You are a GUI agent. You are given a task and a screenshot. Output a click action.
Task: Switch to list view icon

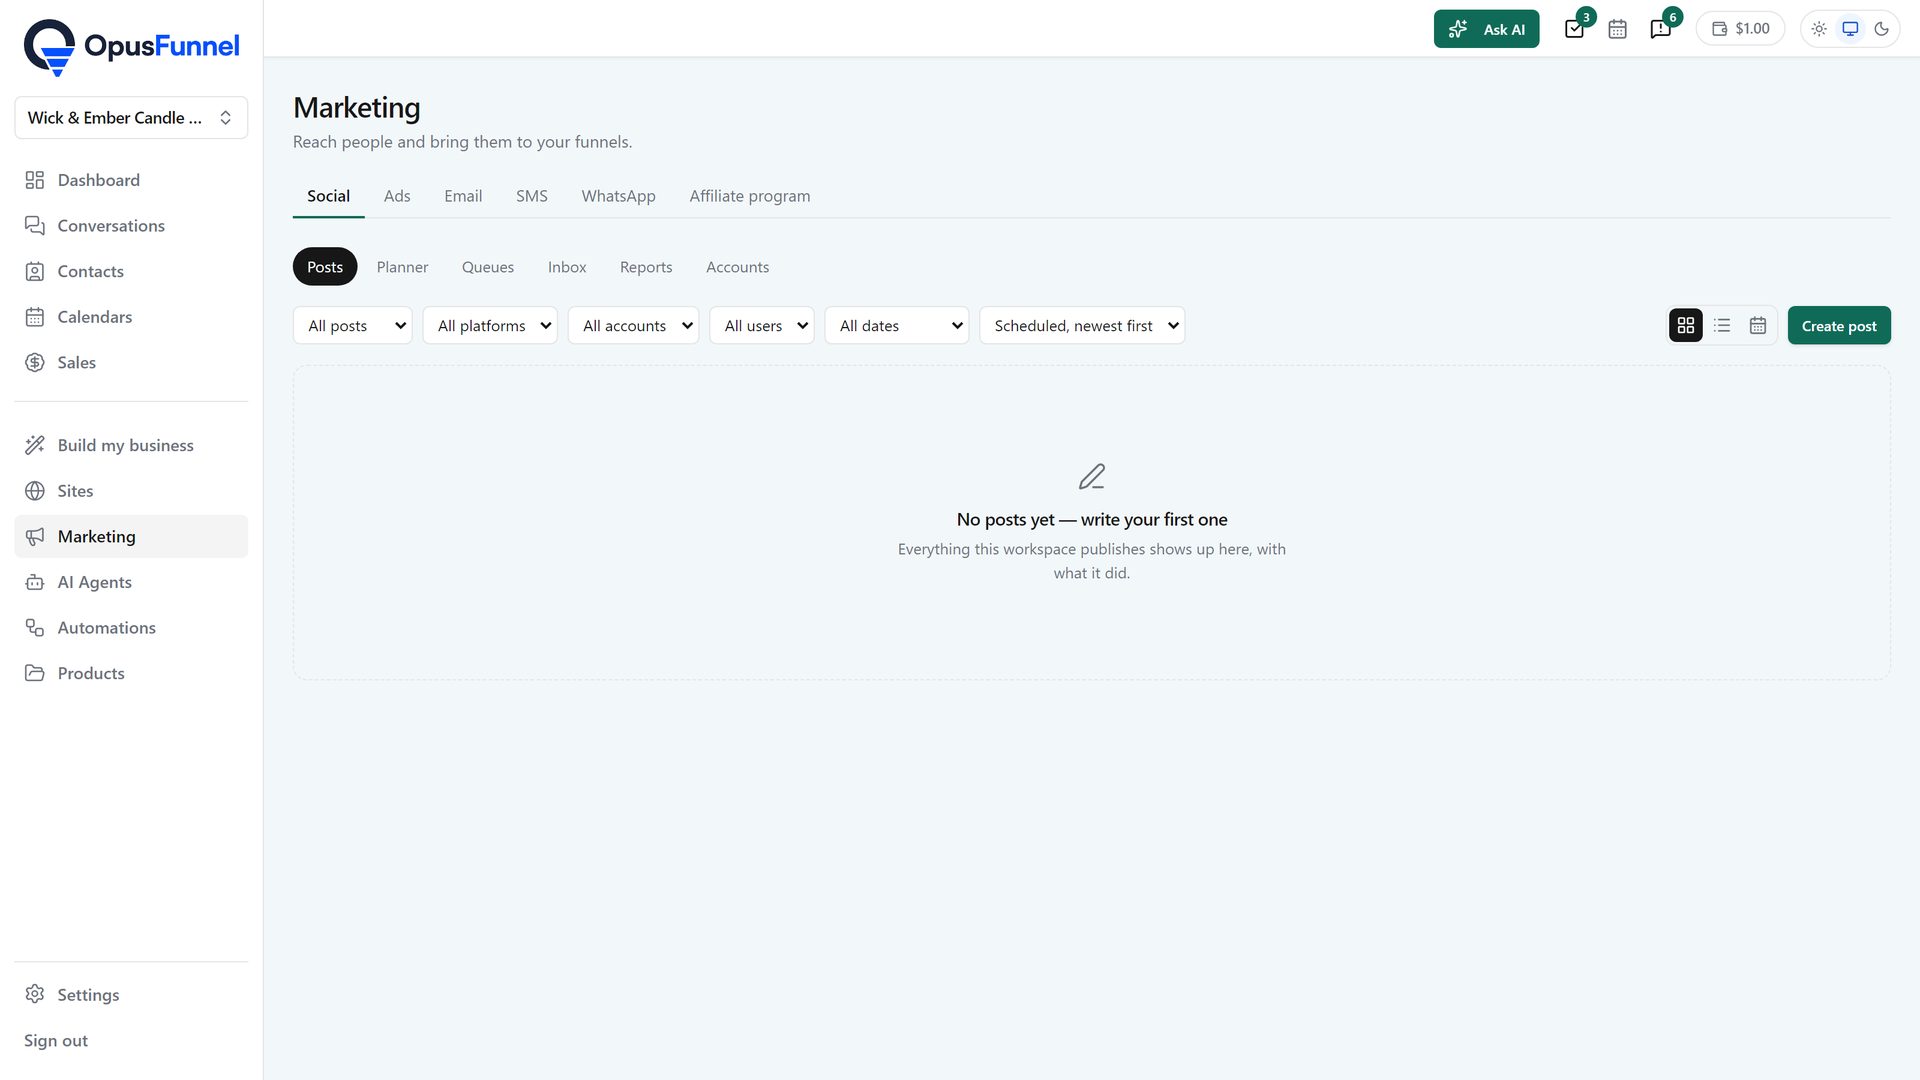click(x=1722, y=326)
